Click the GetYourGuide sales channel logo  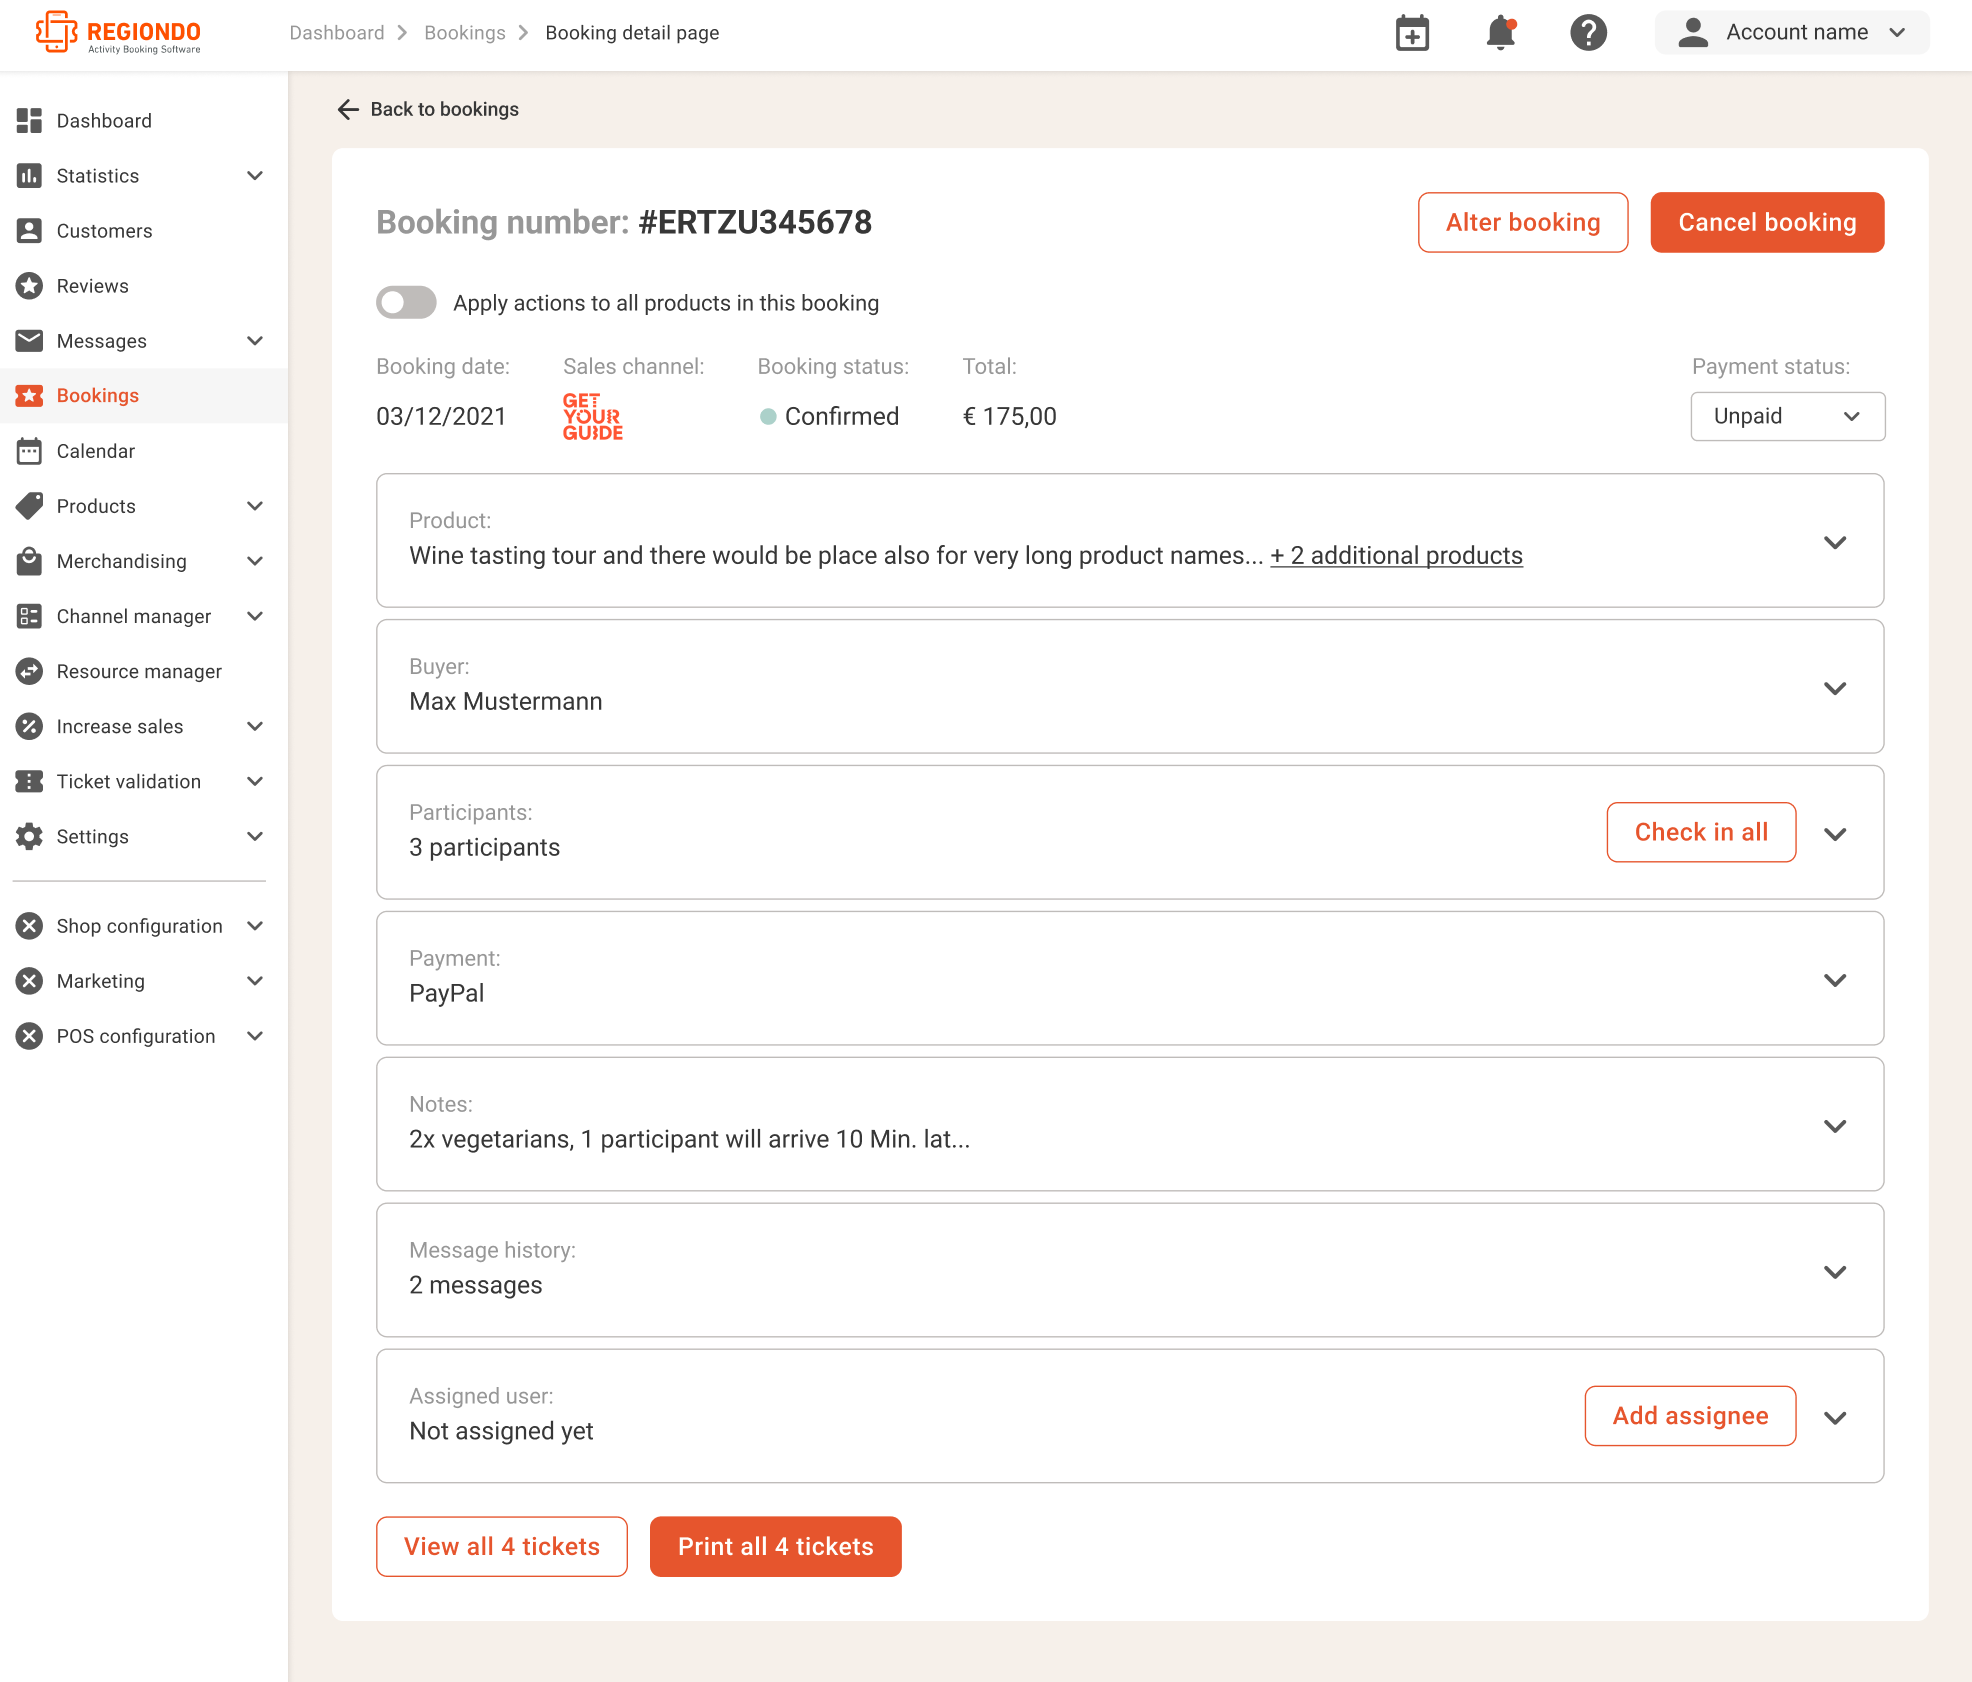[x=592, y=416]
